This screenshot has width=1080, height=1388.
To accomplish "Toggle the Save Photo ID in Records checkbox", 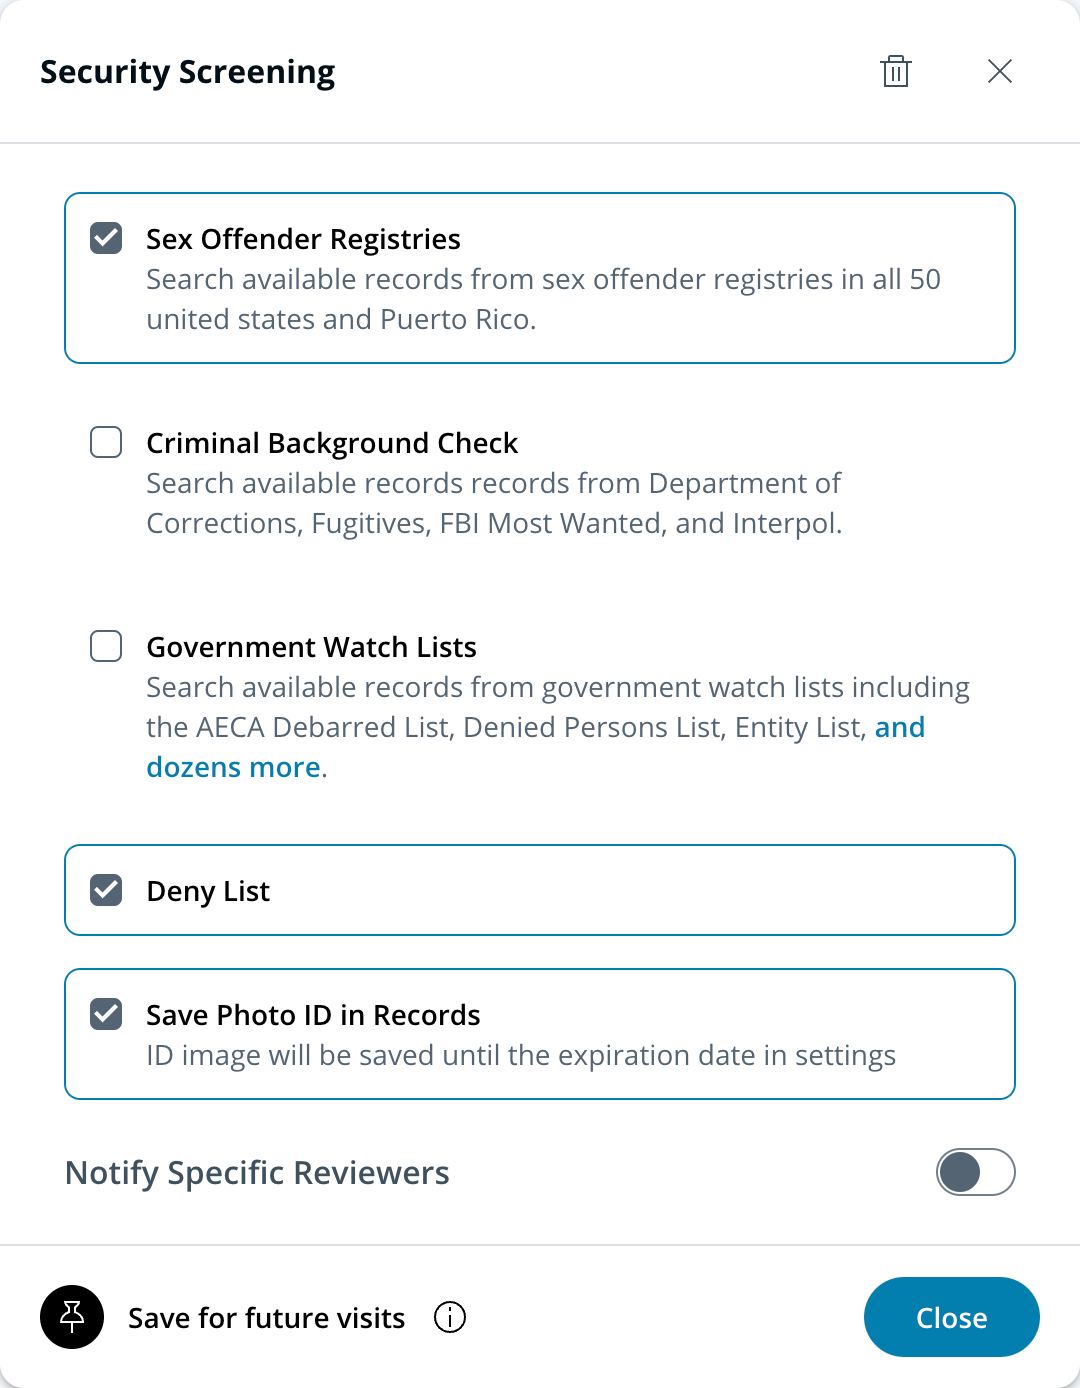I will pos(106,1015).
